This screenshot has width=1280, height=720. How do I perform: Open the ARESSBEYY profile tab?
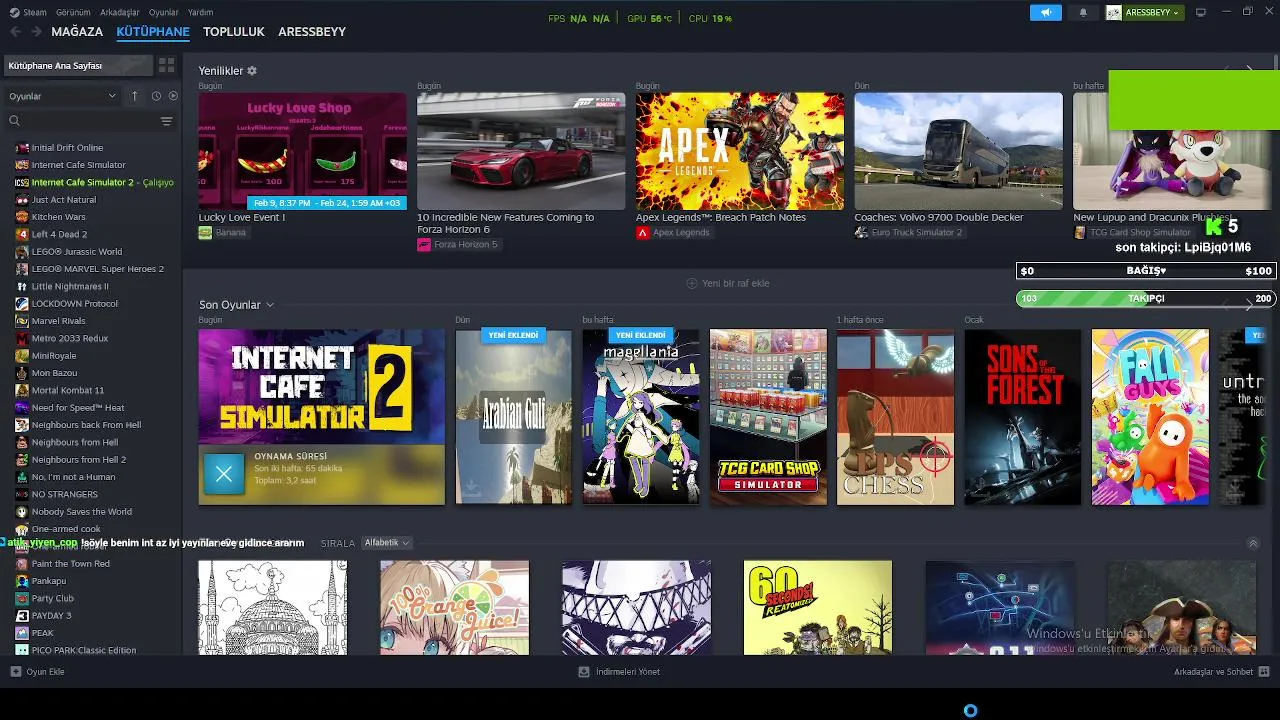click(x=312, y=32)
